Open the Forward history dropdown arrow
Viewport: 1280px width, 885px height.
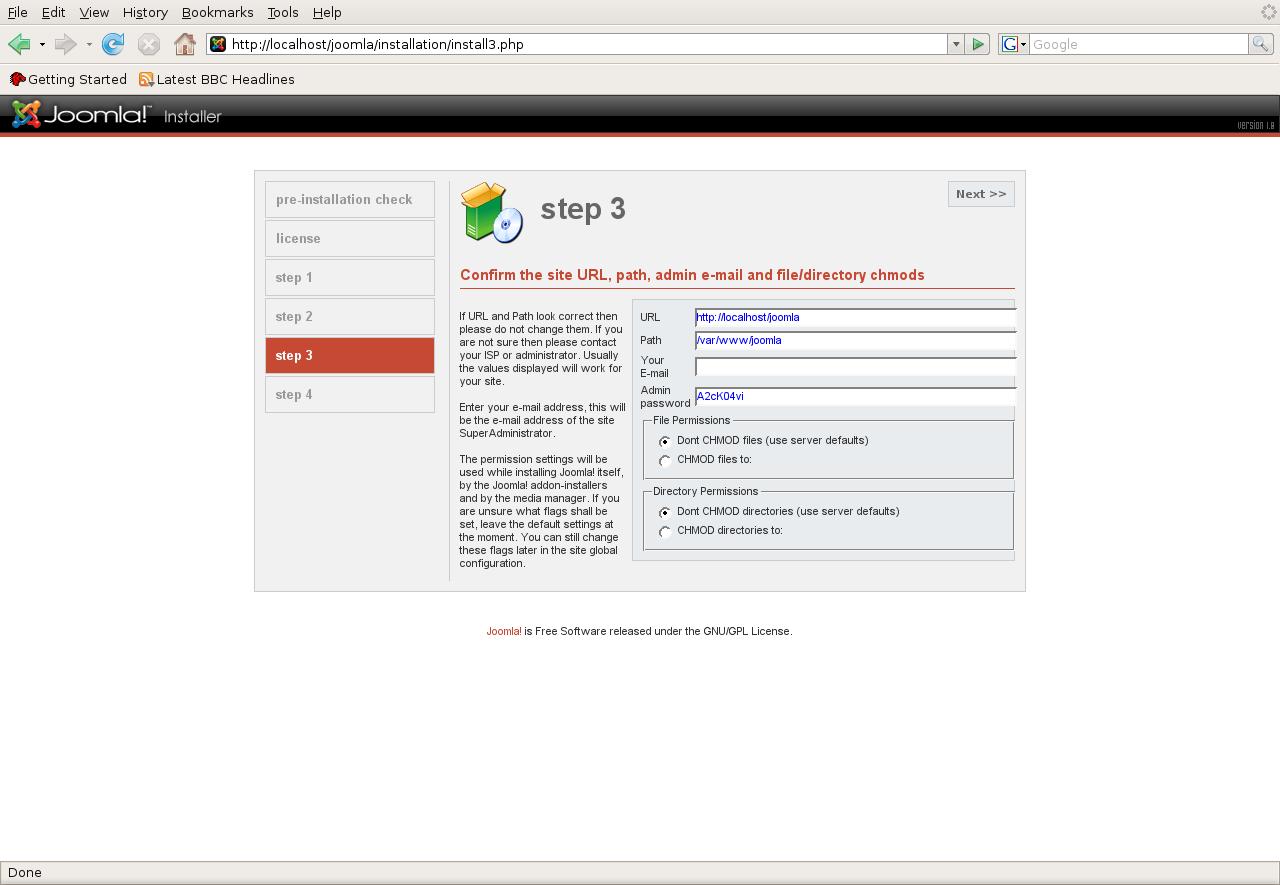pos(89,44)
